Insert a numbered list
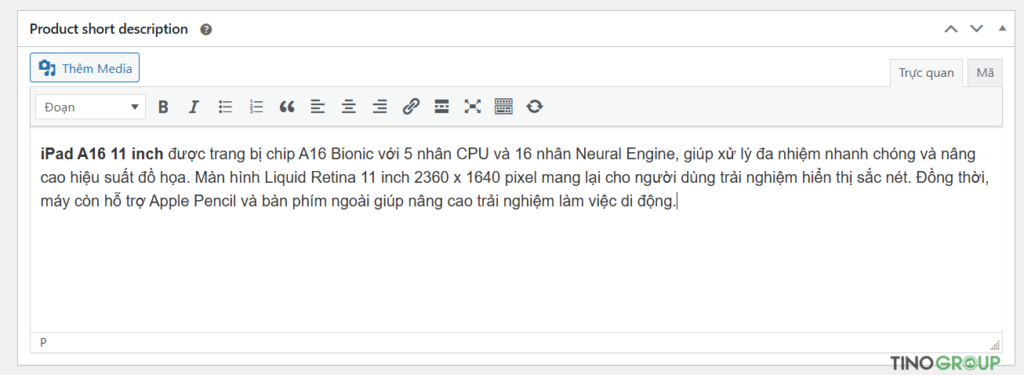 coord(256,107)
